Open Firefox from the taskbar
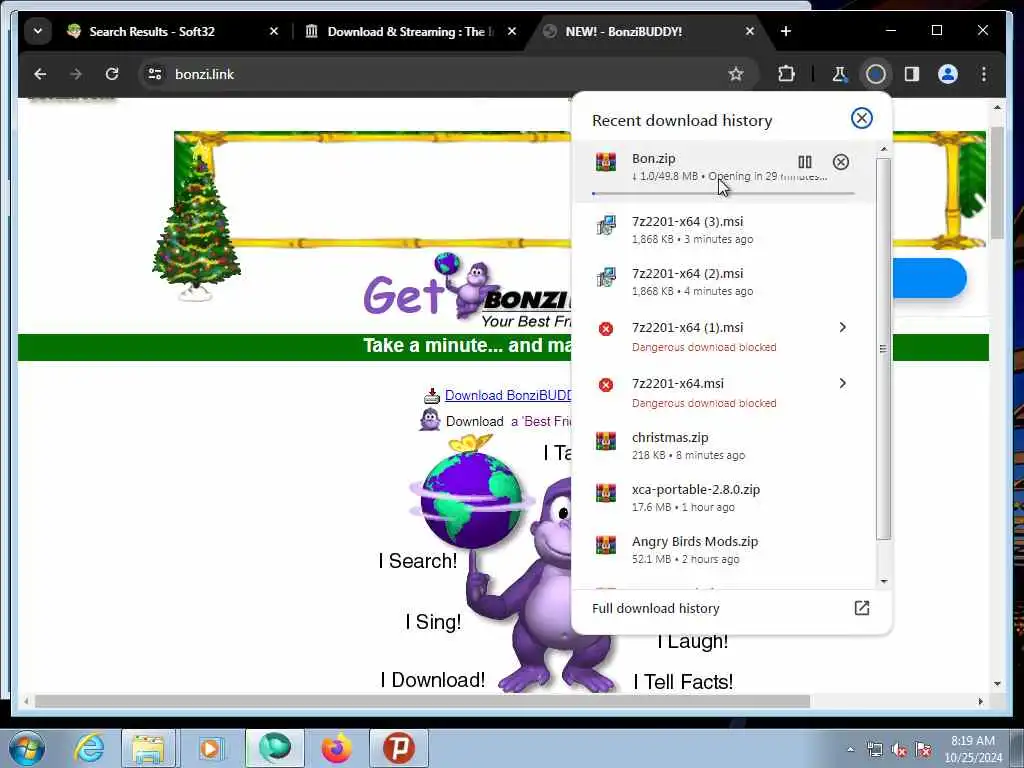The image size is (1024, 768). pos(336,748)
